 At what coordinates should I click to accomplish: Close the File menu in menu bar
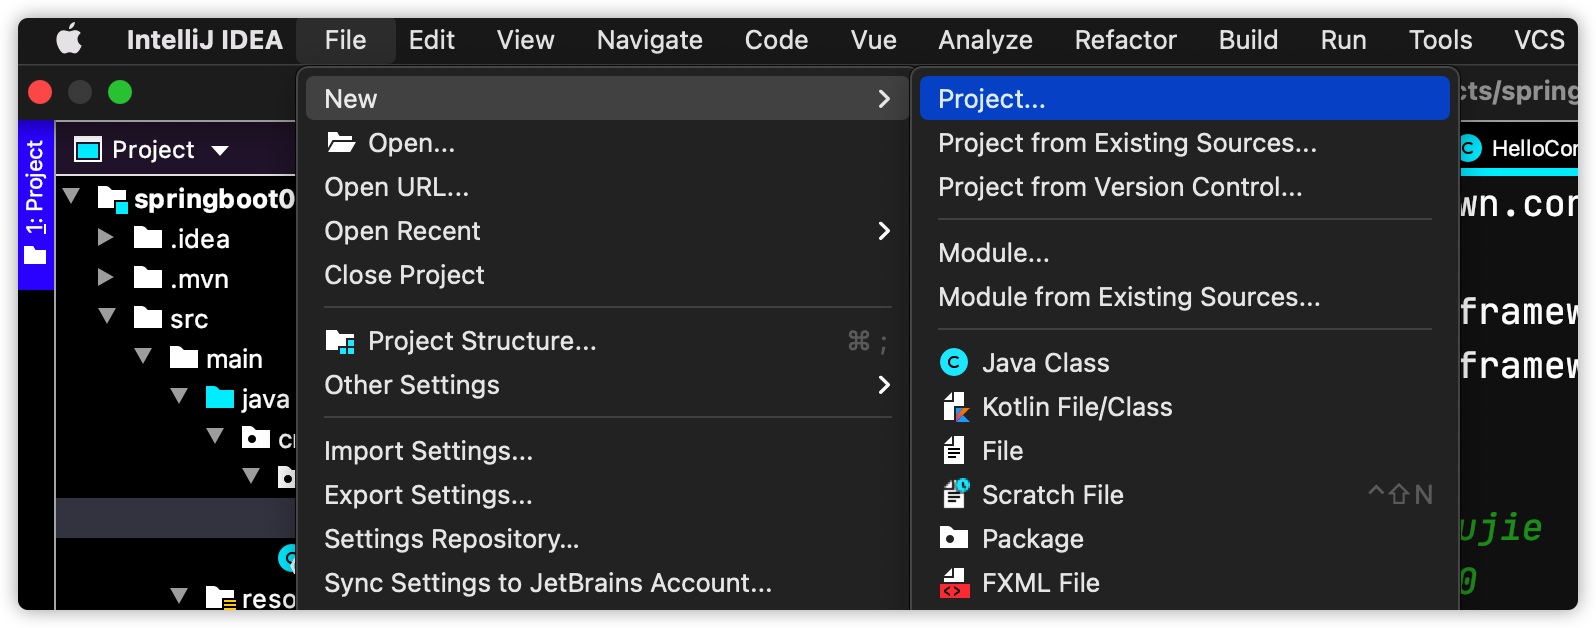(x=346, y=40)
